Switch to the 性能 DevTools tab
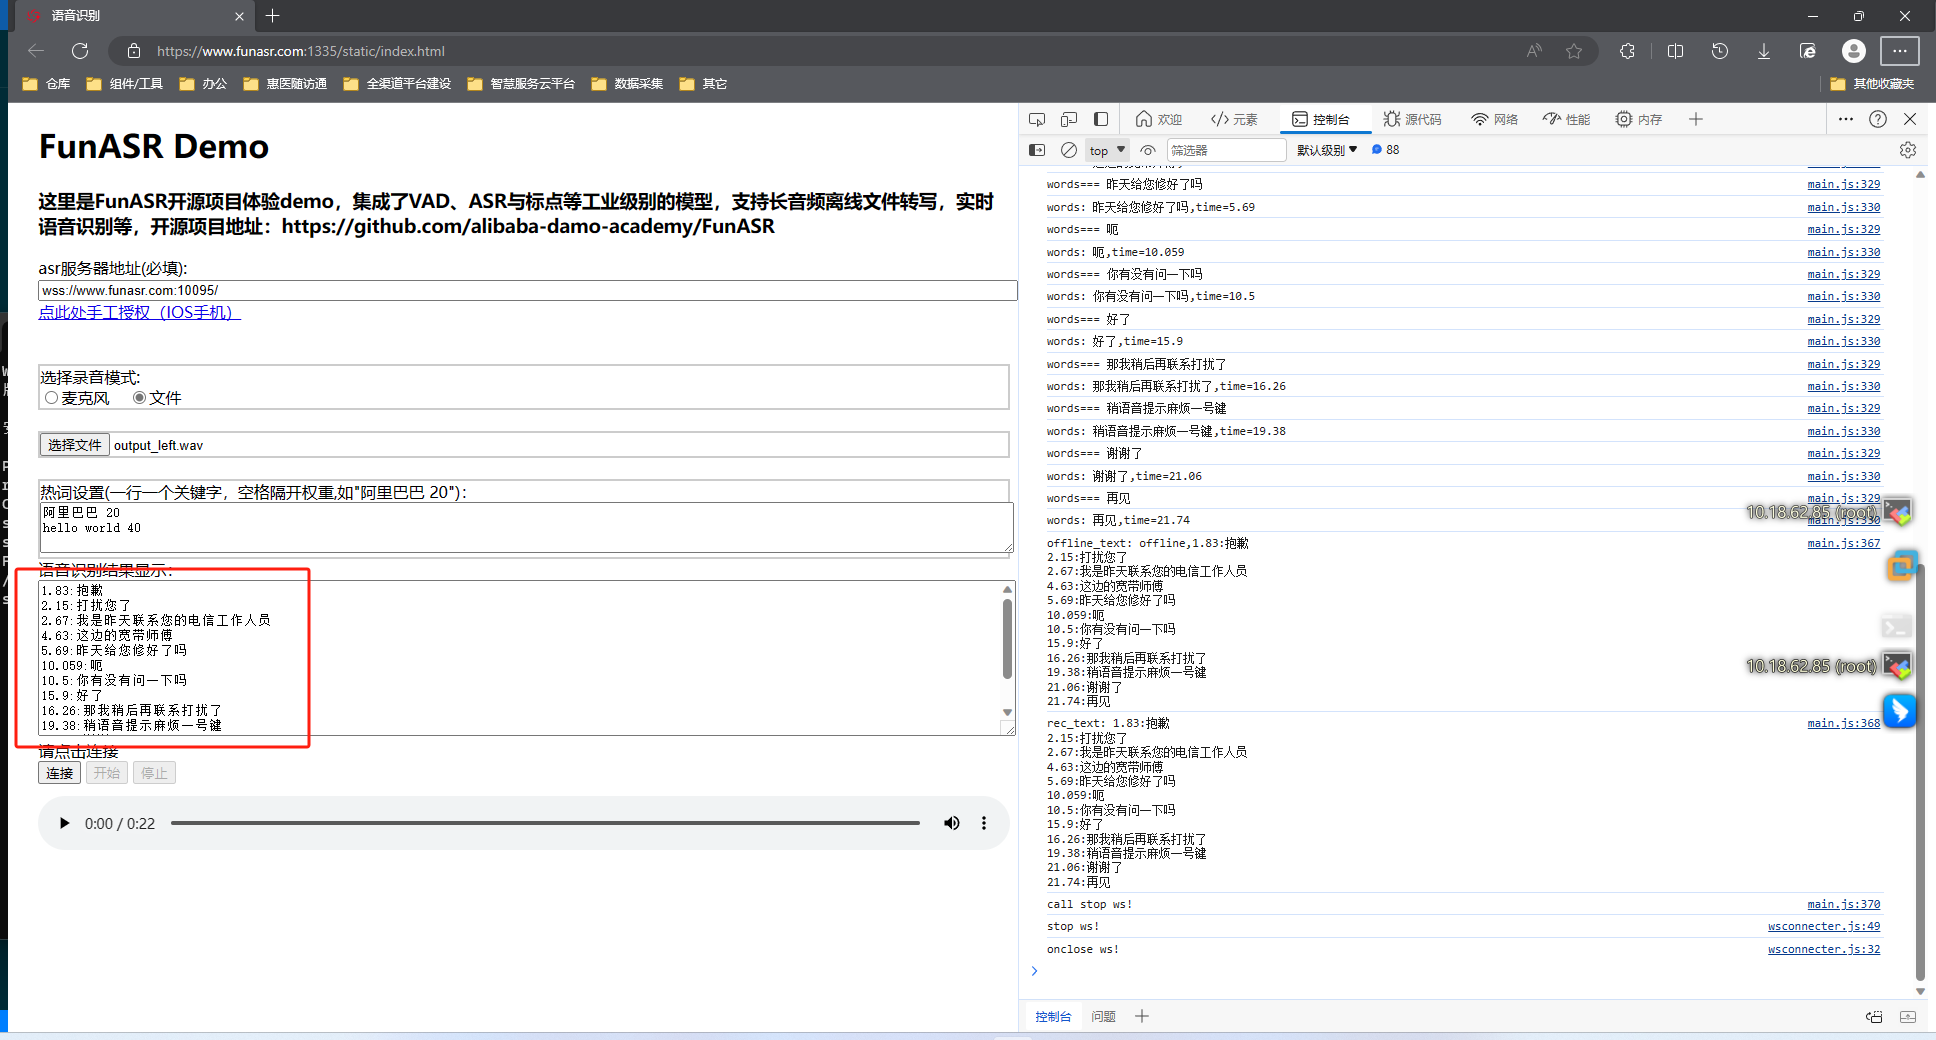 (x=1566, y=119)
